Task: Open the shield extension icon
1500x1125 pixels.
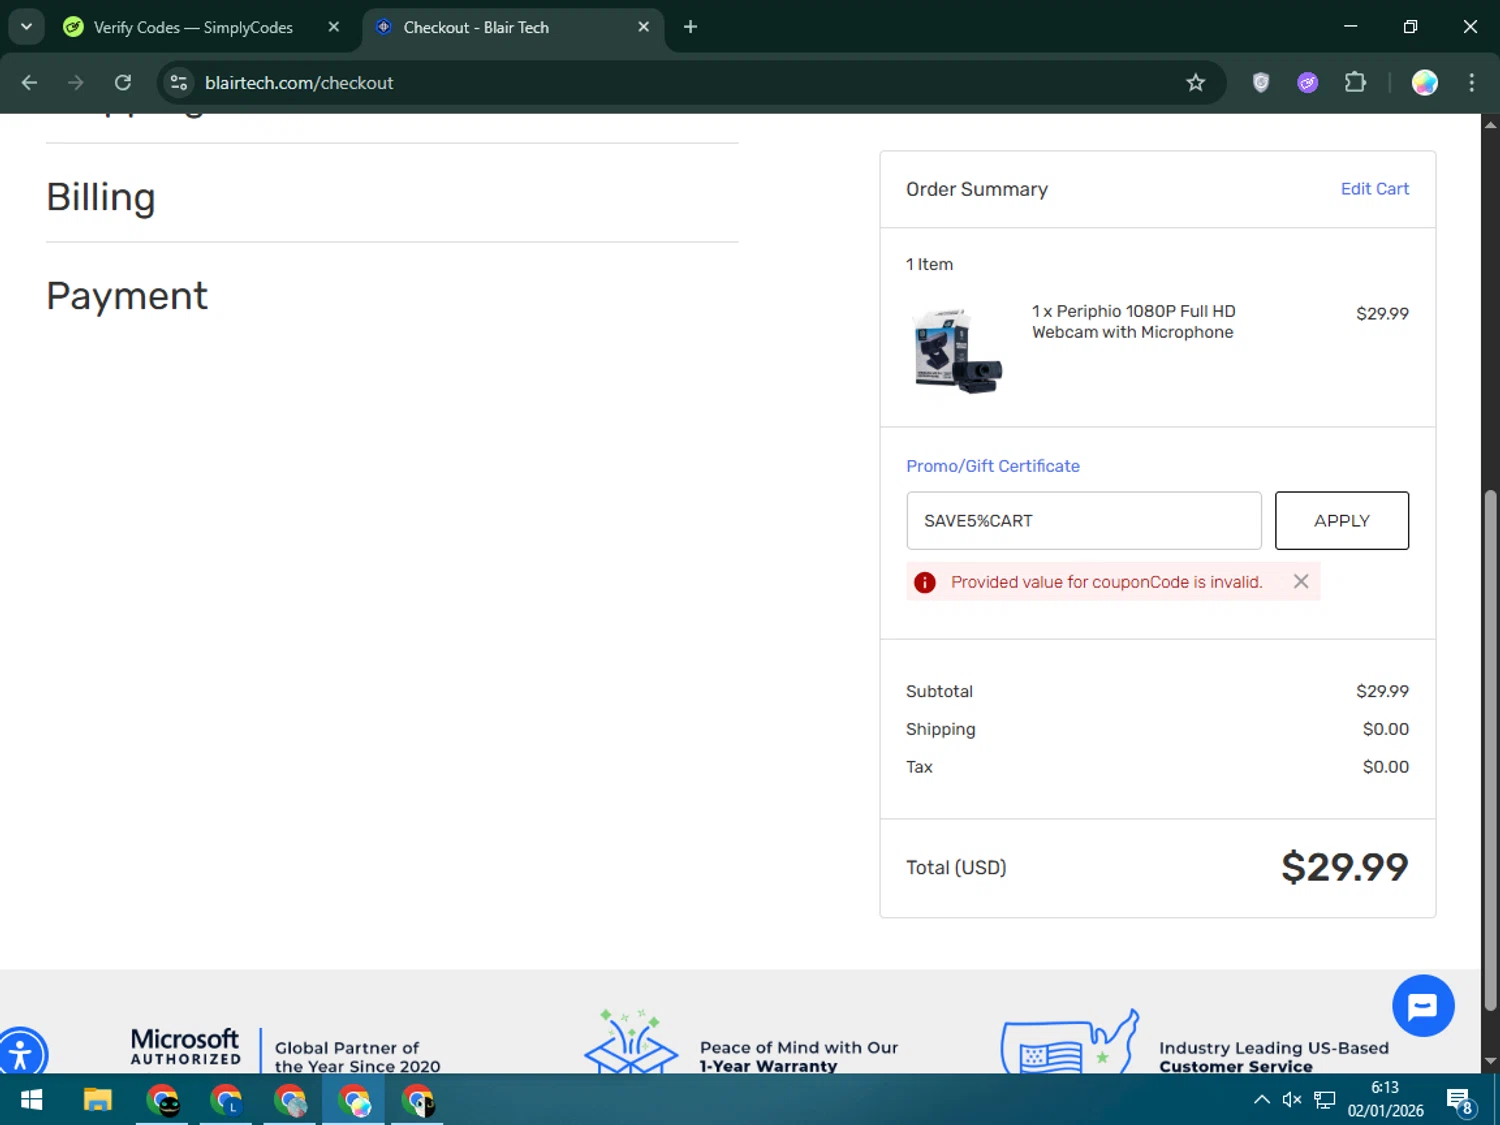Action: [1261, 83]
